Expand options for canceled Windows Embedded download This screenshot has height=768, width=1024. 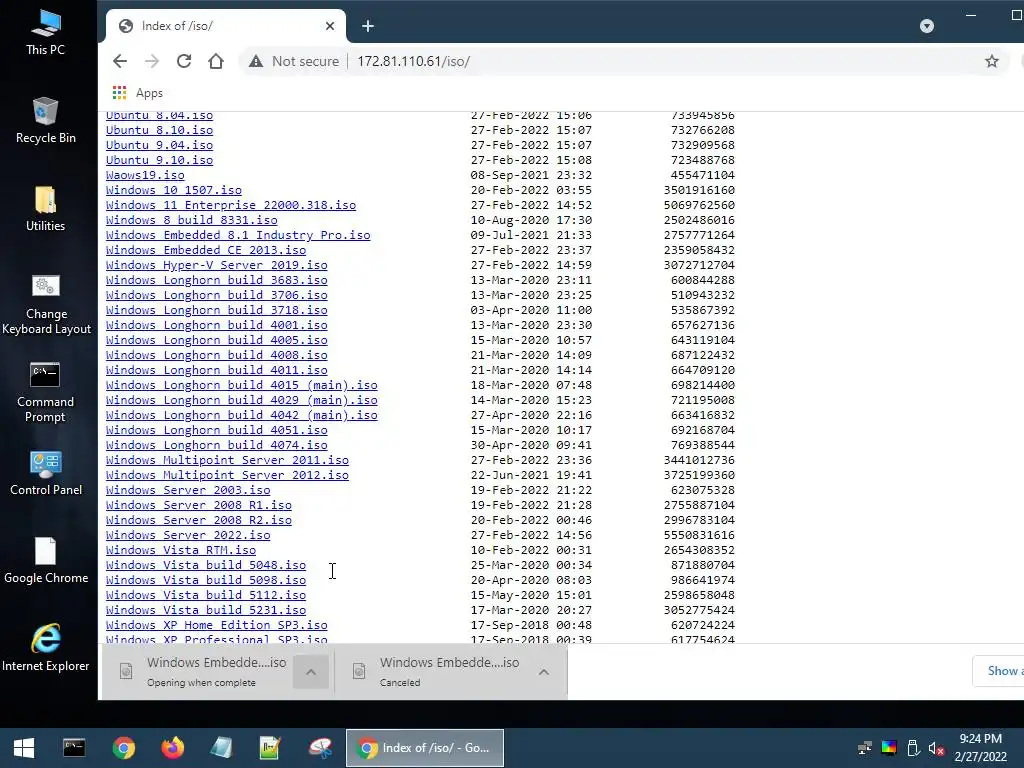click(543, 672)
